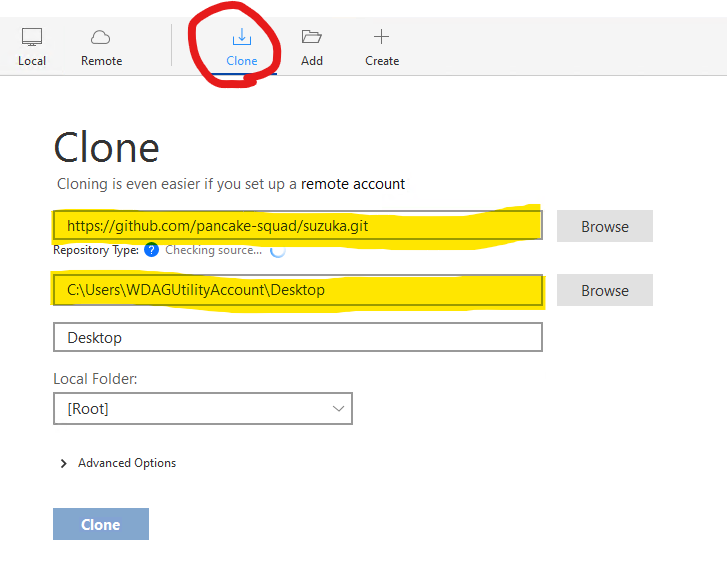Click the Checking source loading spinner

click(x=278, y=251)
